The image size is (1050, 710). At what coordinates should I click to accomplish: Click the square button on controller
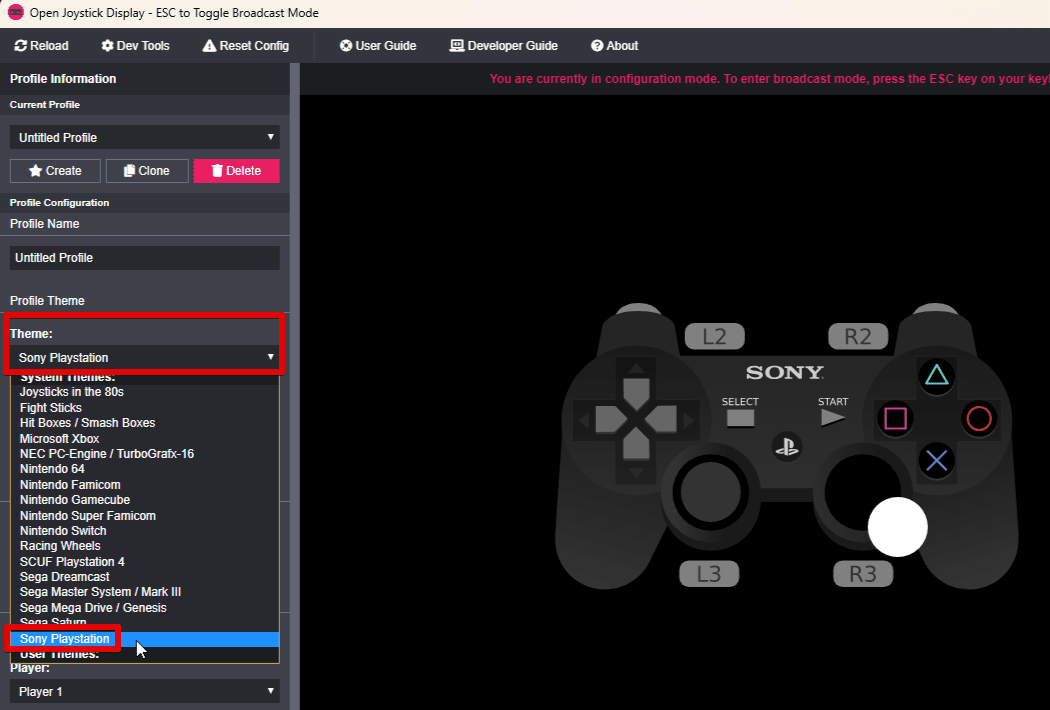point(895,419)
